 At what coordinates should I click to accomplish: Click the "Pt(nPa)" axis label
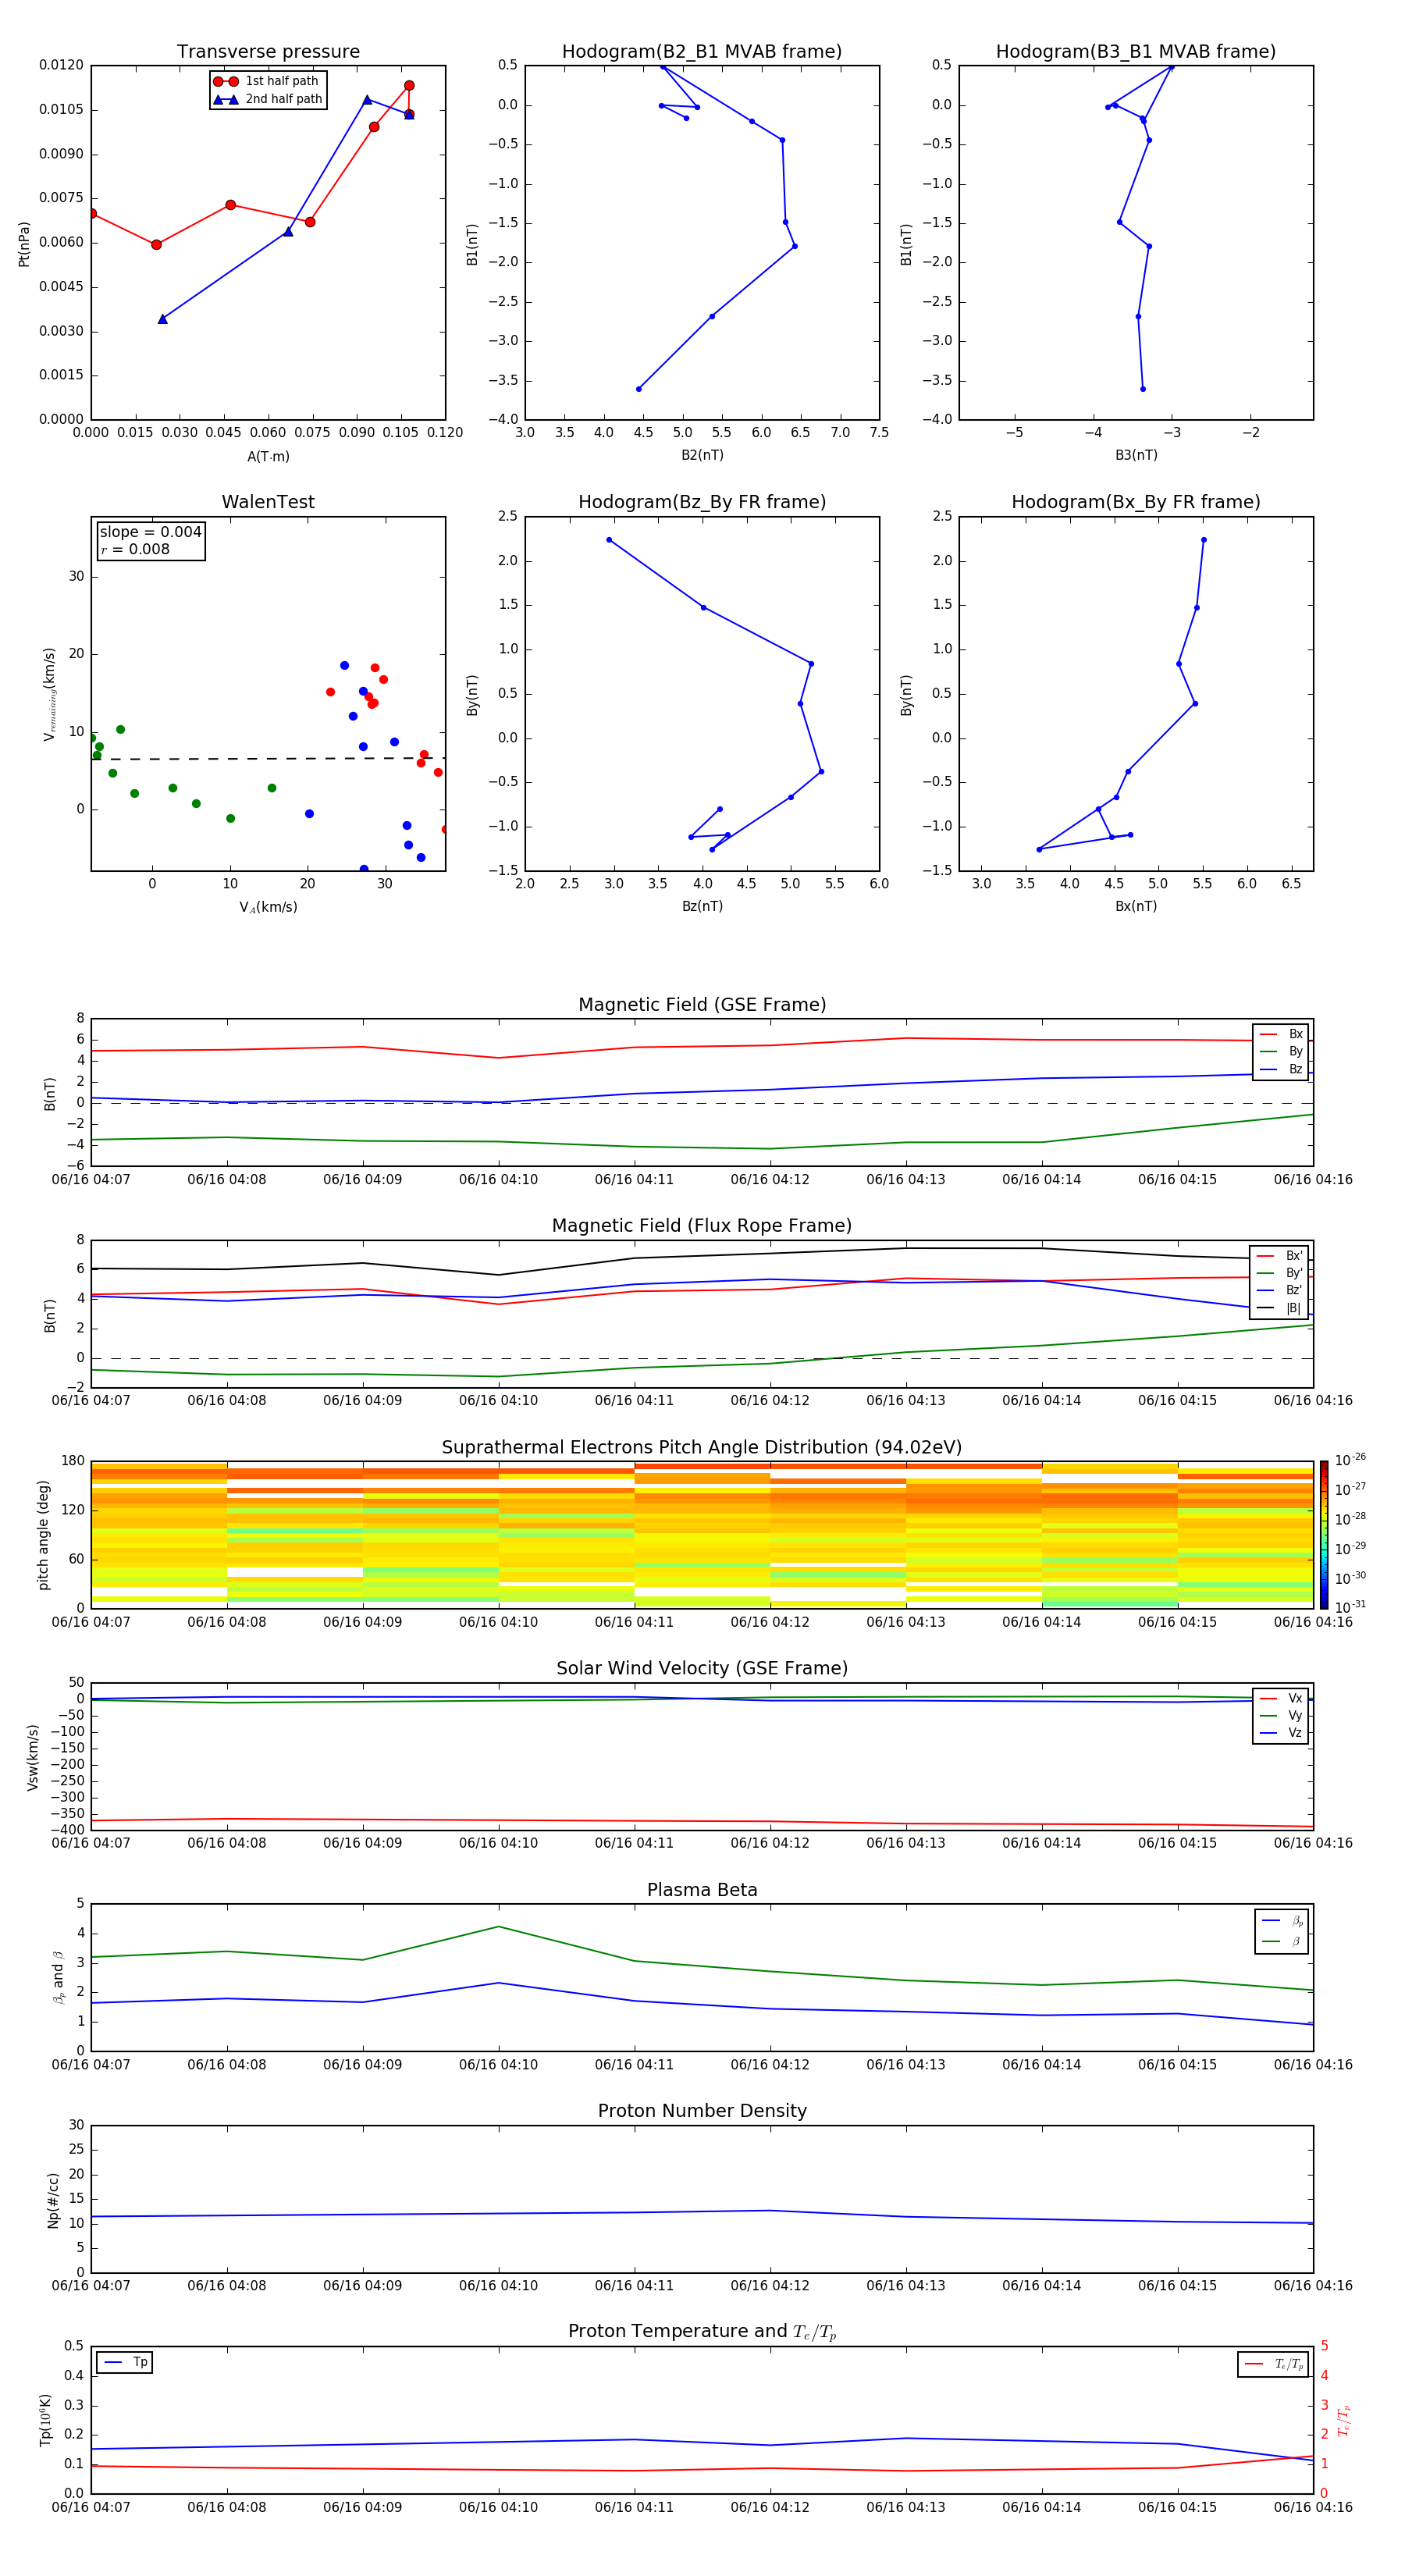pyautogui.click(x=24, y=244)
